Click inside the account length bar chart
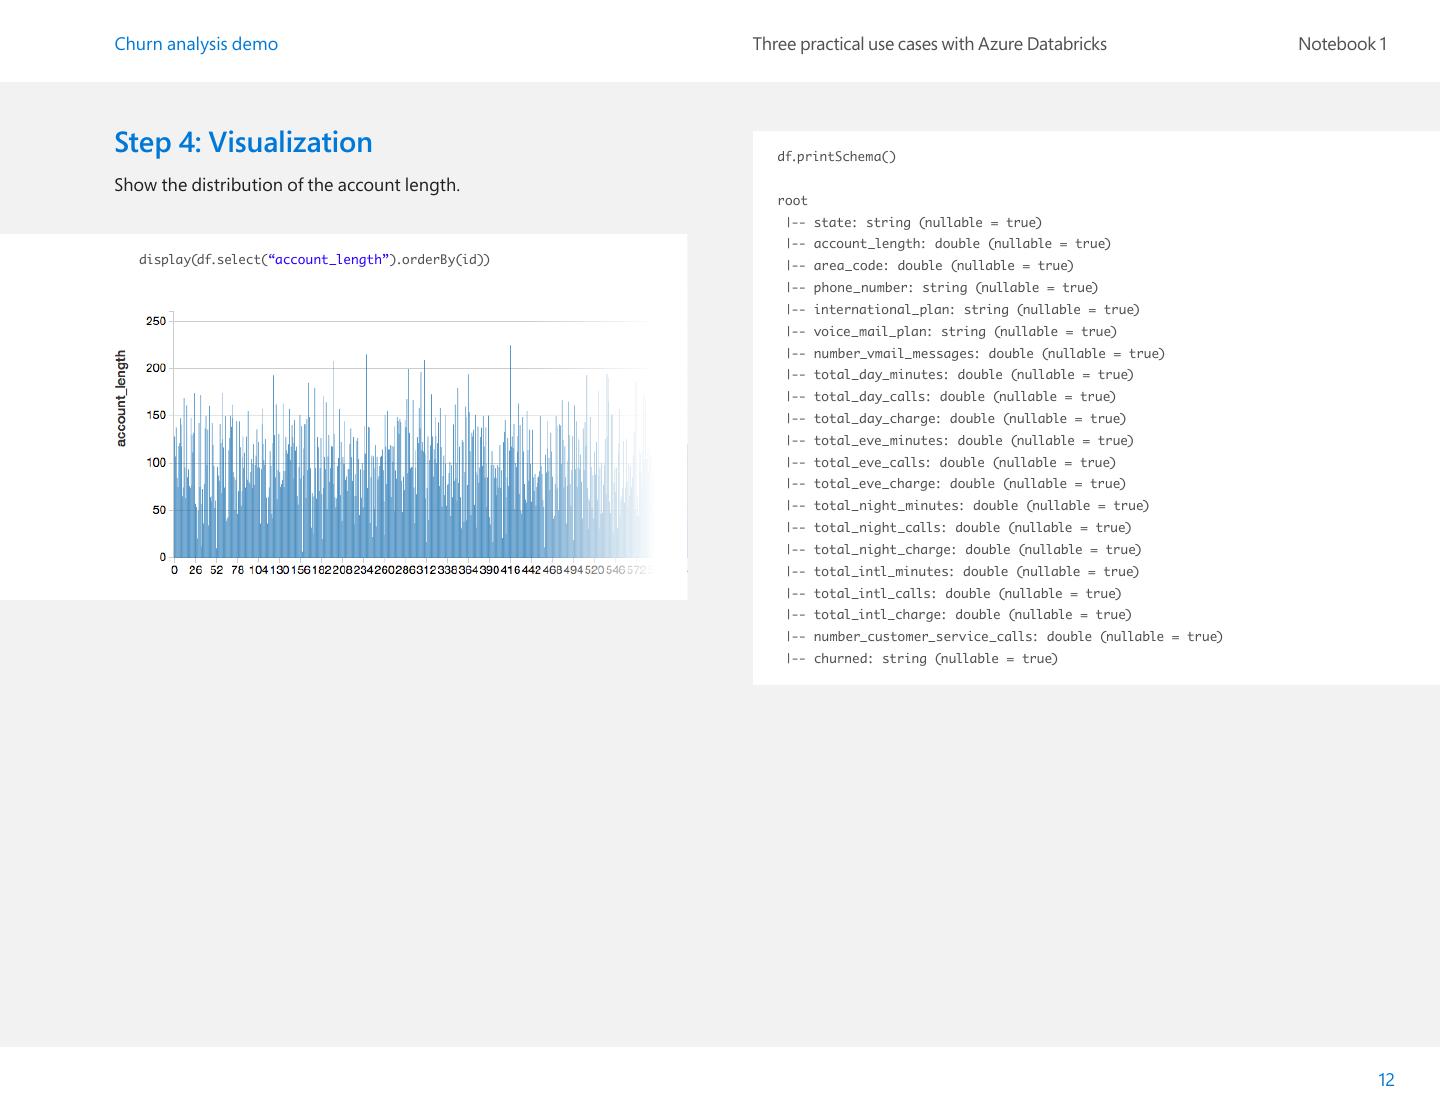Viewport: 1440px width, 1113px height. 400,470
